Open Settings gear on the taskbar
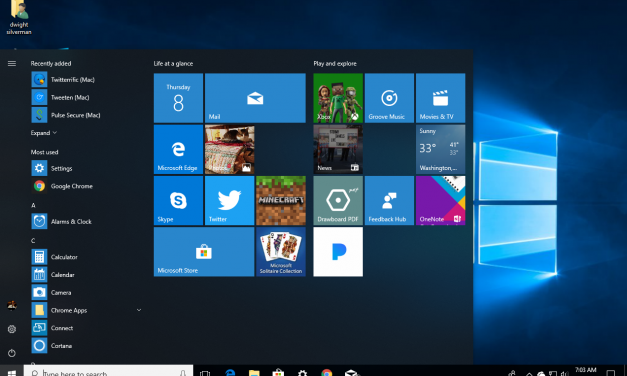The image size is (627, 376). tap(302, 372)
